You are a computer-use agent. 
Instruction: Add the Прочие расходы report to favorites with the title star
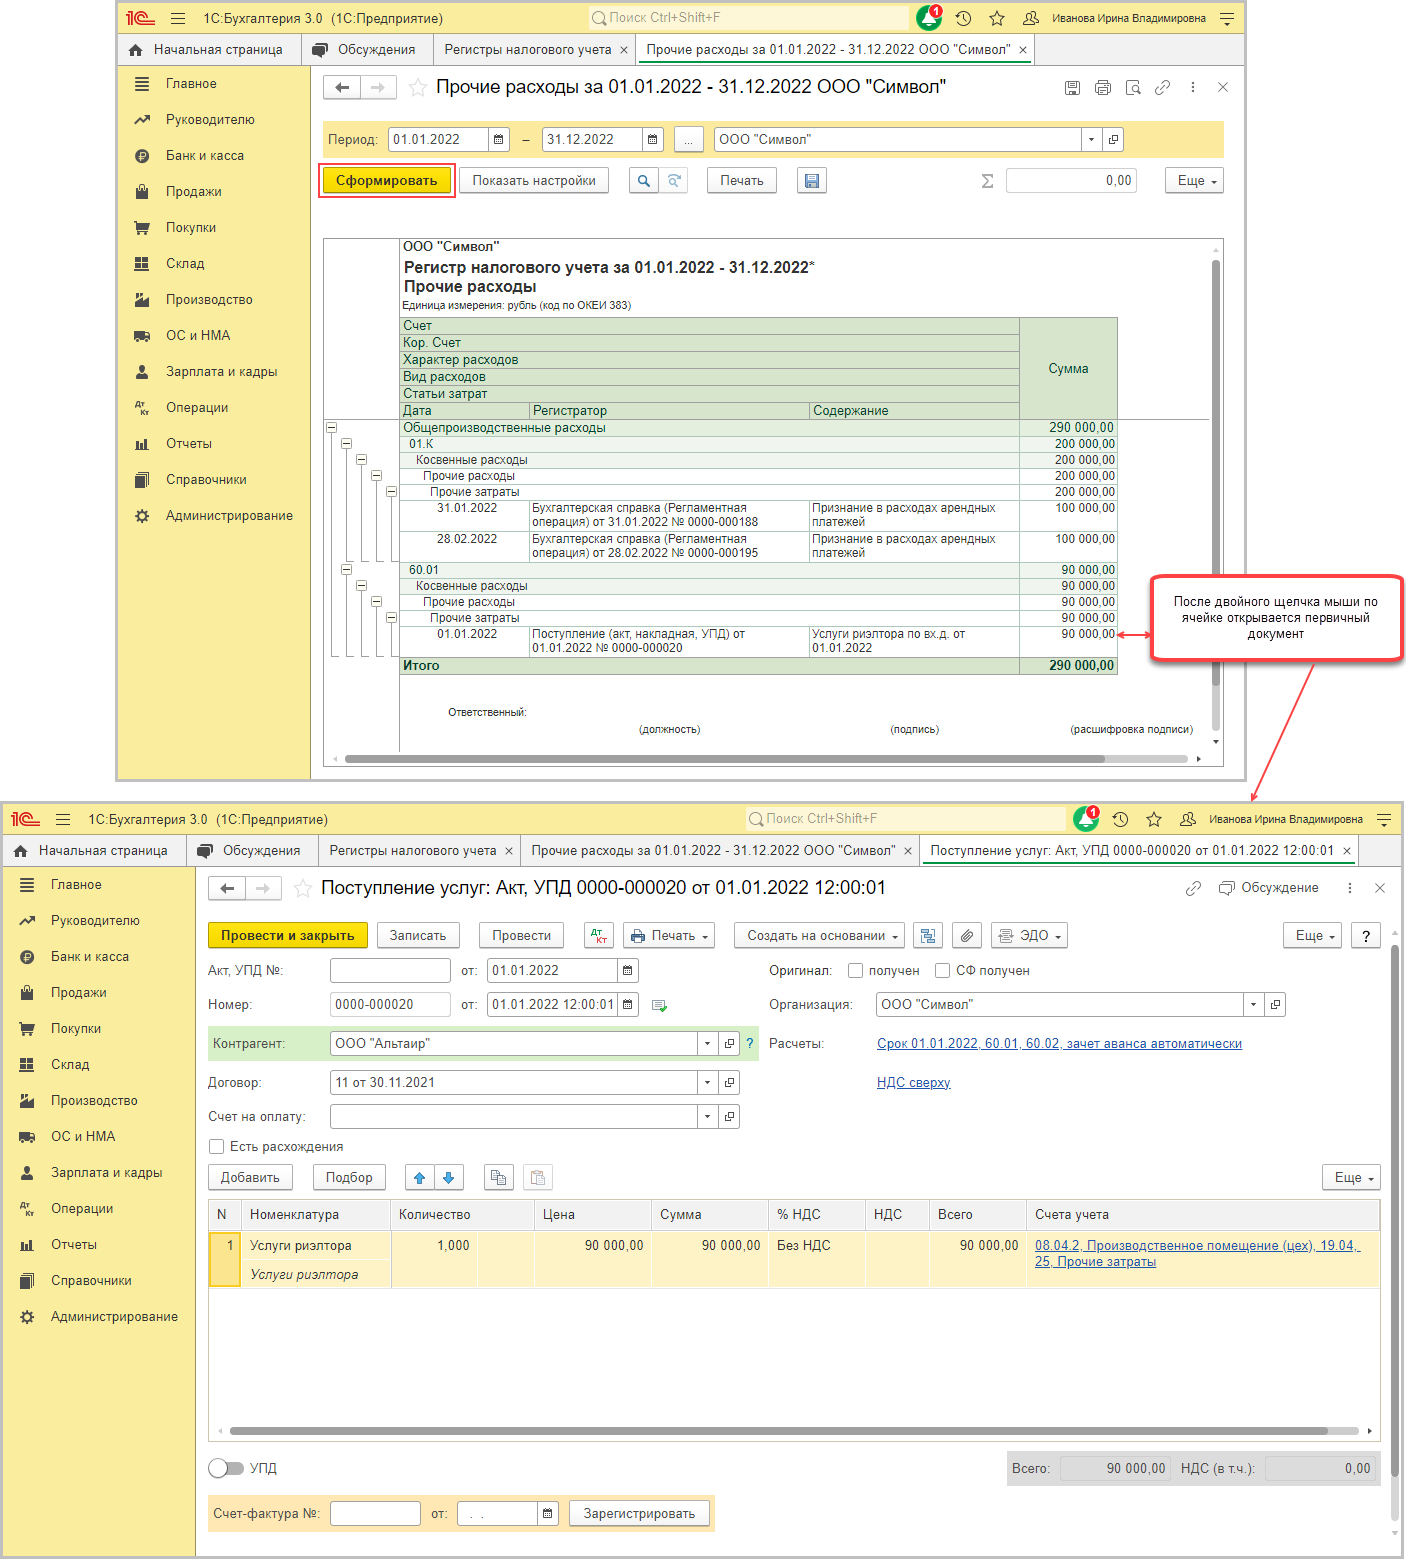(418, 88)
